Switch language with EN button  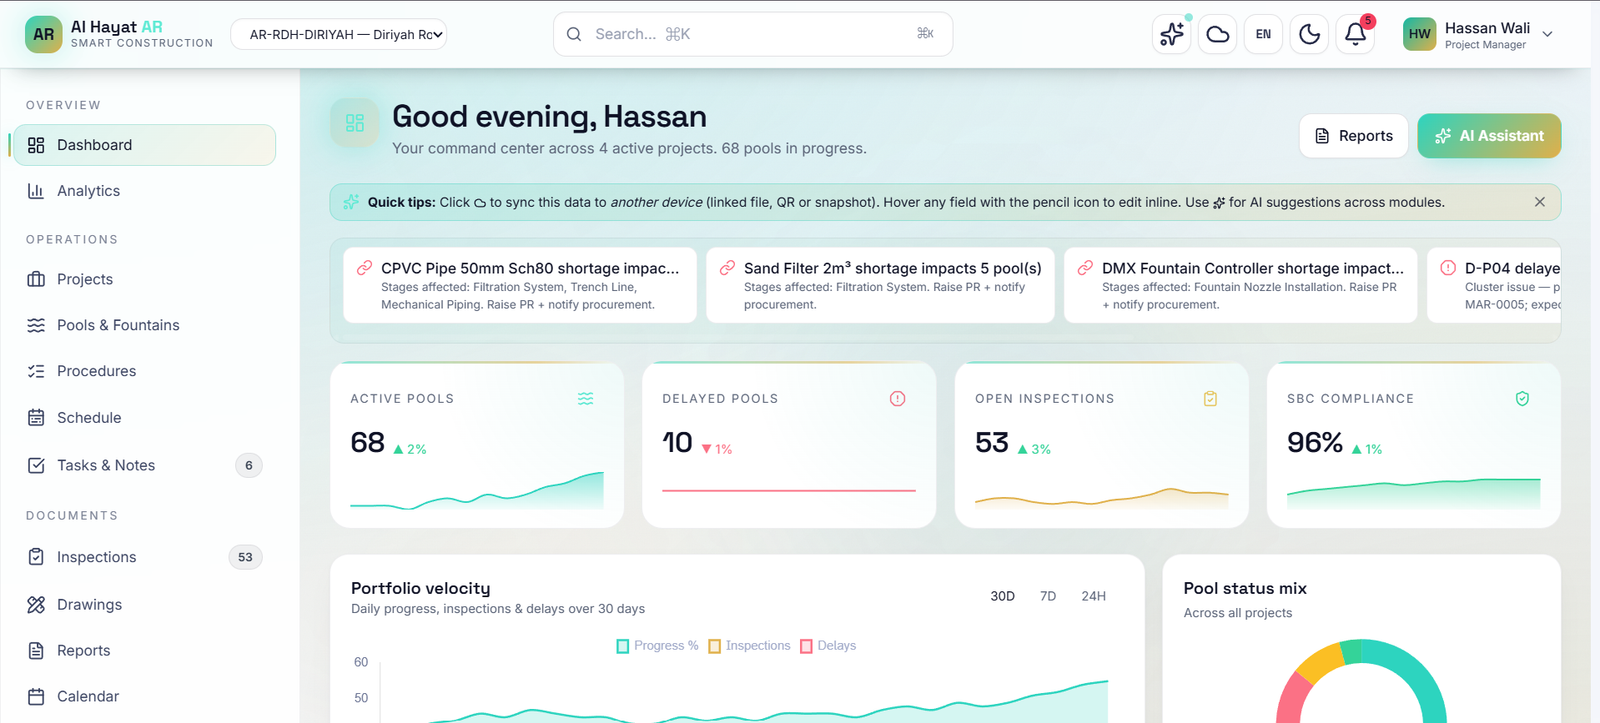point(1263,34)
